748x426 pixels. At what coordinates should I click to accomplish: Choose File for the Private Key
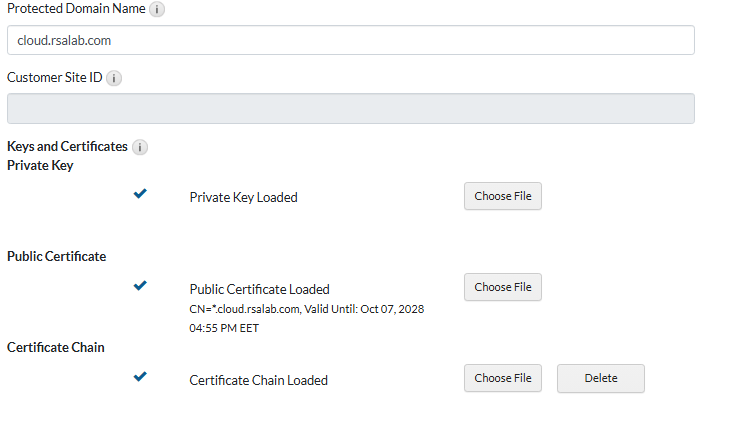[502, 196]
